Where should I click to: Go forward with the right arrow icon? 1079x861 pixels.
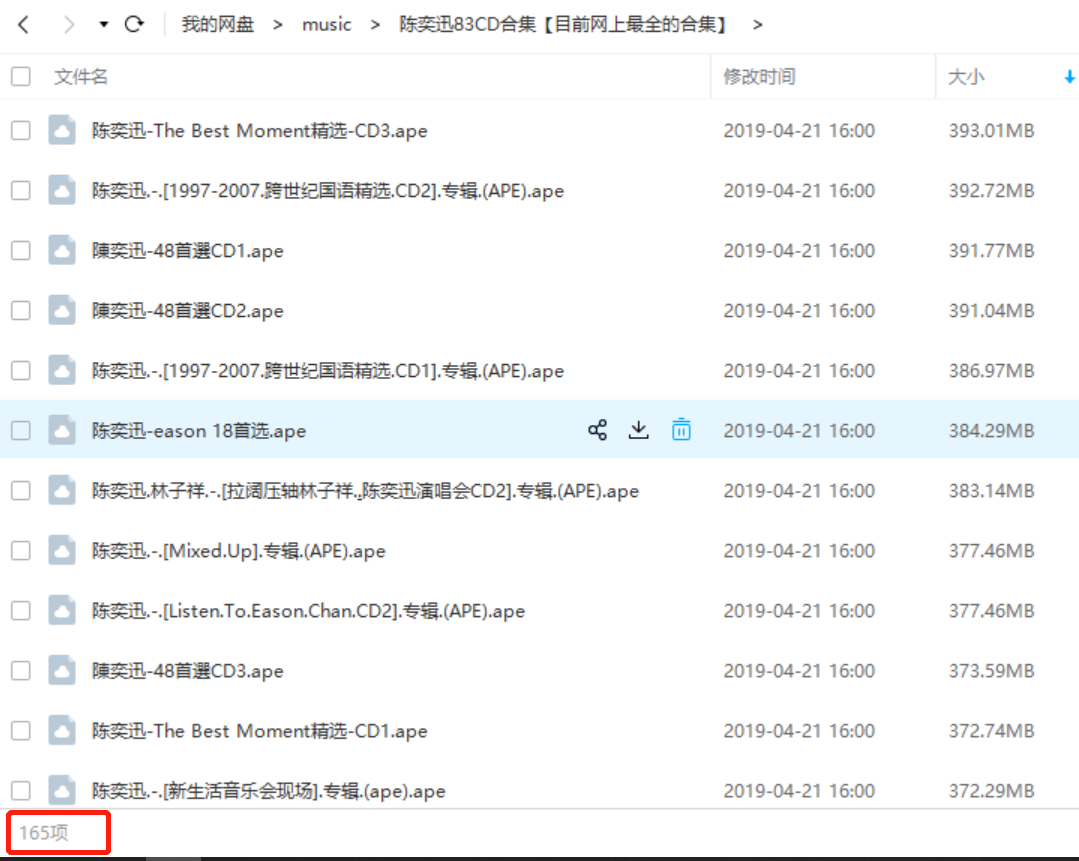tap(68, 25)
